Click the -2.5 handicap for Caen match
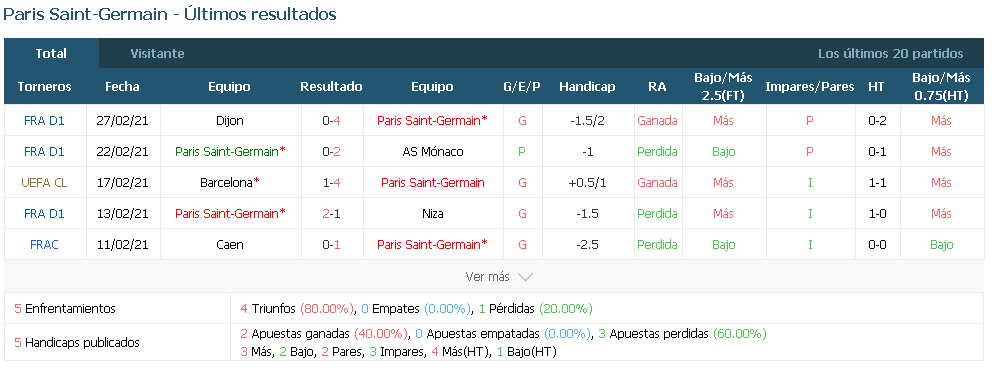The image size is (994, 369). 587,245
